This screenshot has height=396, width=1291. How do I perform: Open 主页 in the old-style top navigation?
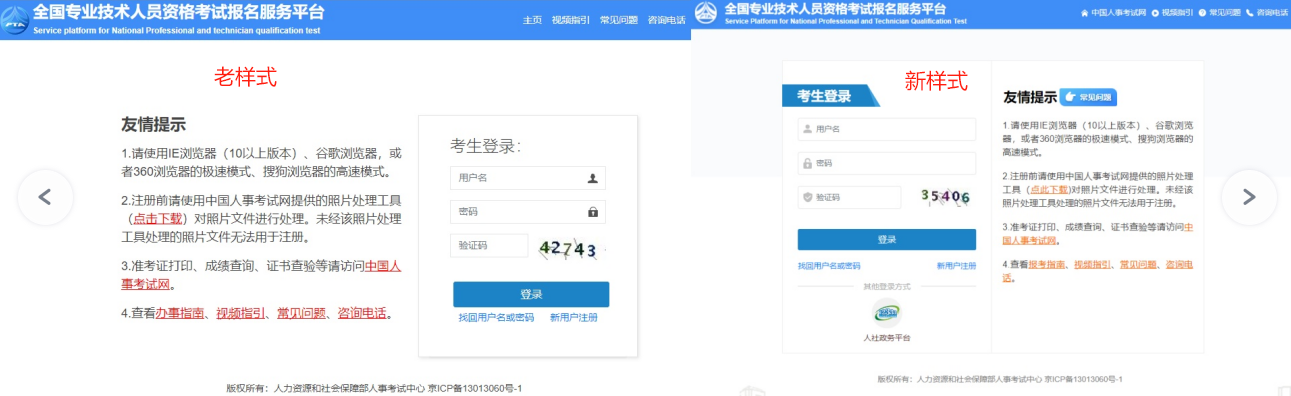[x=533, y=20]
